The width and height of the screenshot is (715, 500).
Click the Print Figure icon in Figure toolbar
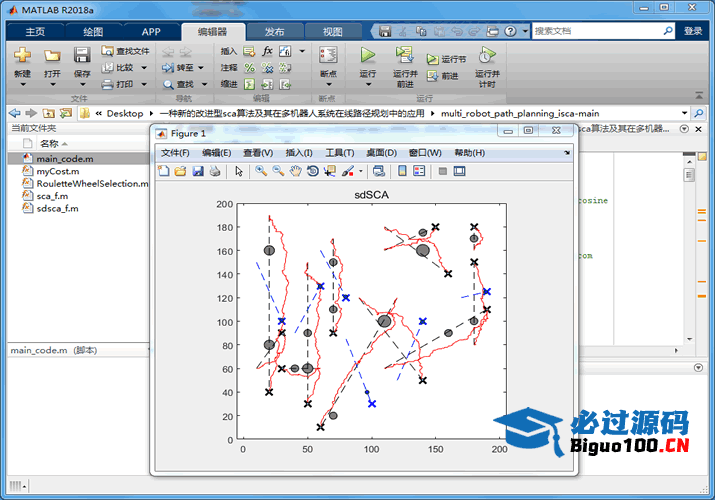coord(215,171)
